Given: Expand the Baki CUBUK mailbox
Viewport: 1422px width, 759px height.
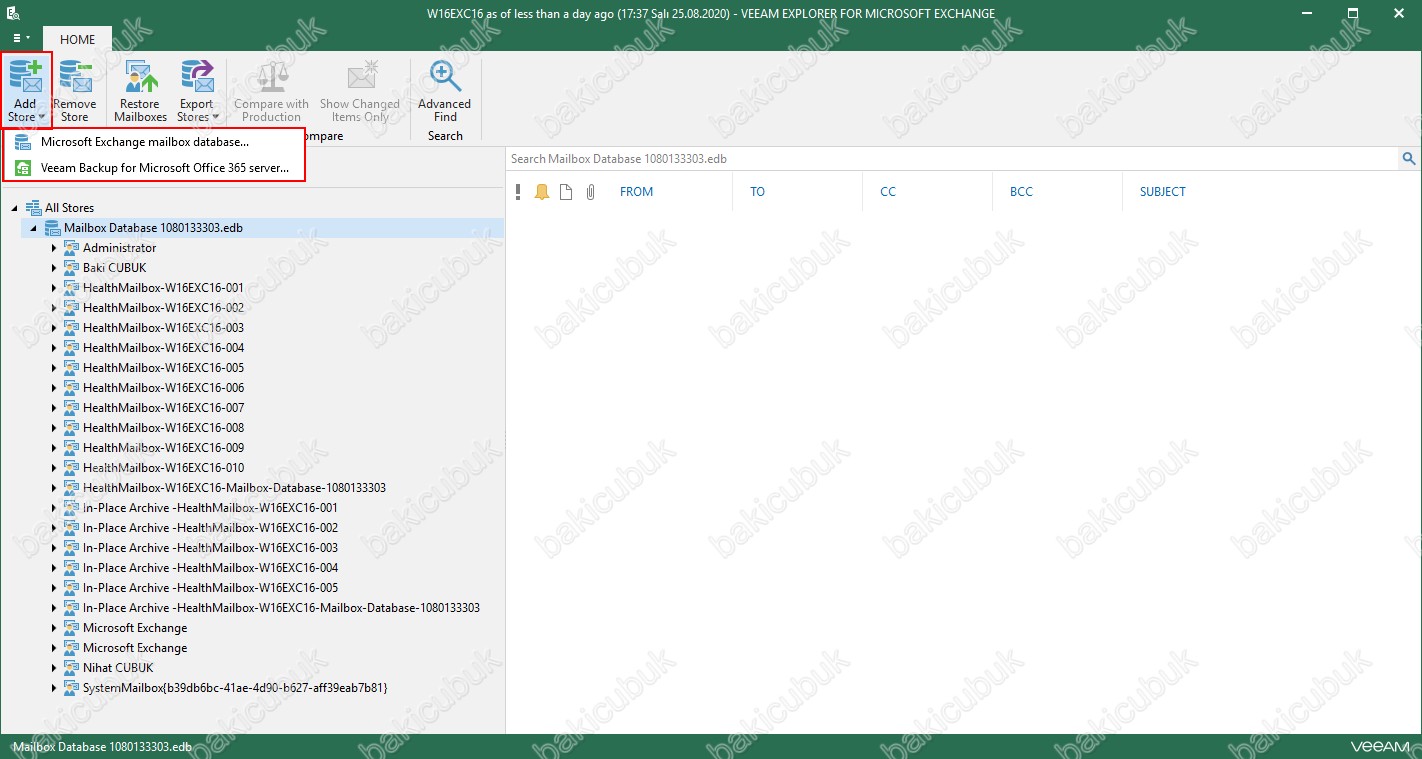Looking at the screenshot, I should click(x=54, y=268).
